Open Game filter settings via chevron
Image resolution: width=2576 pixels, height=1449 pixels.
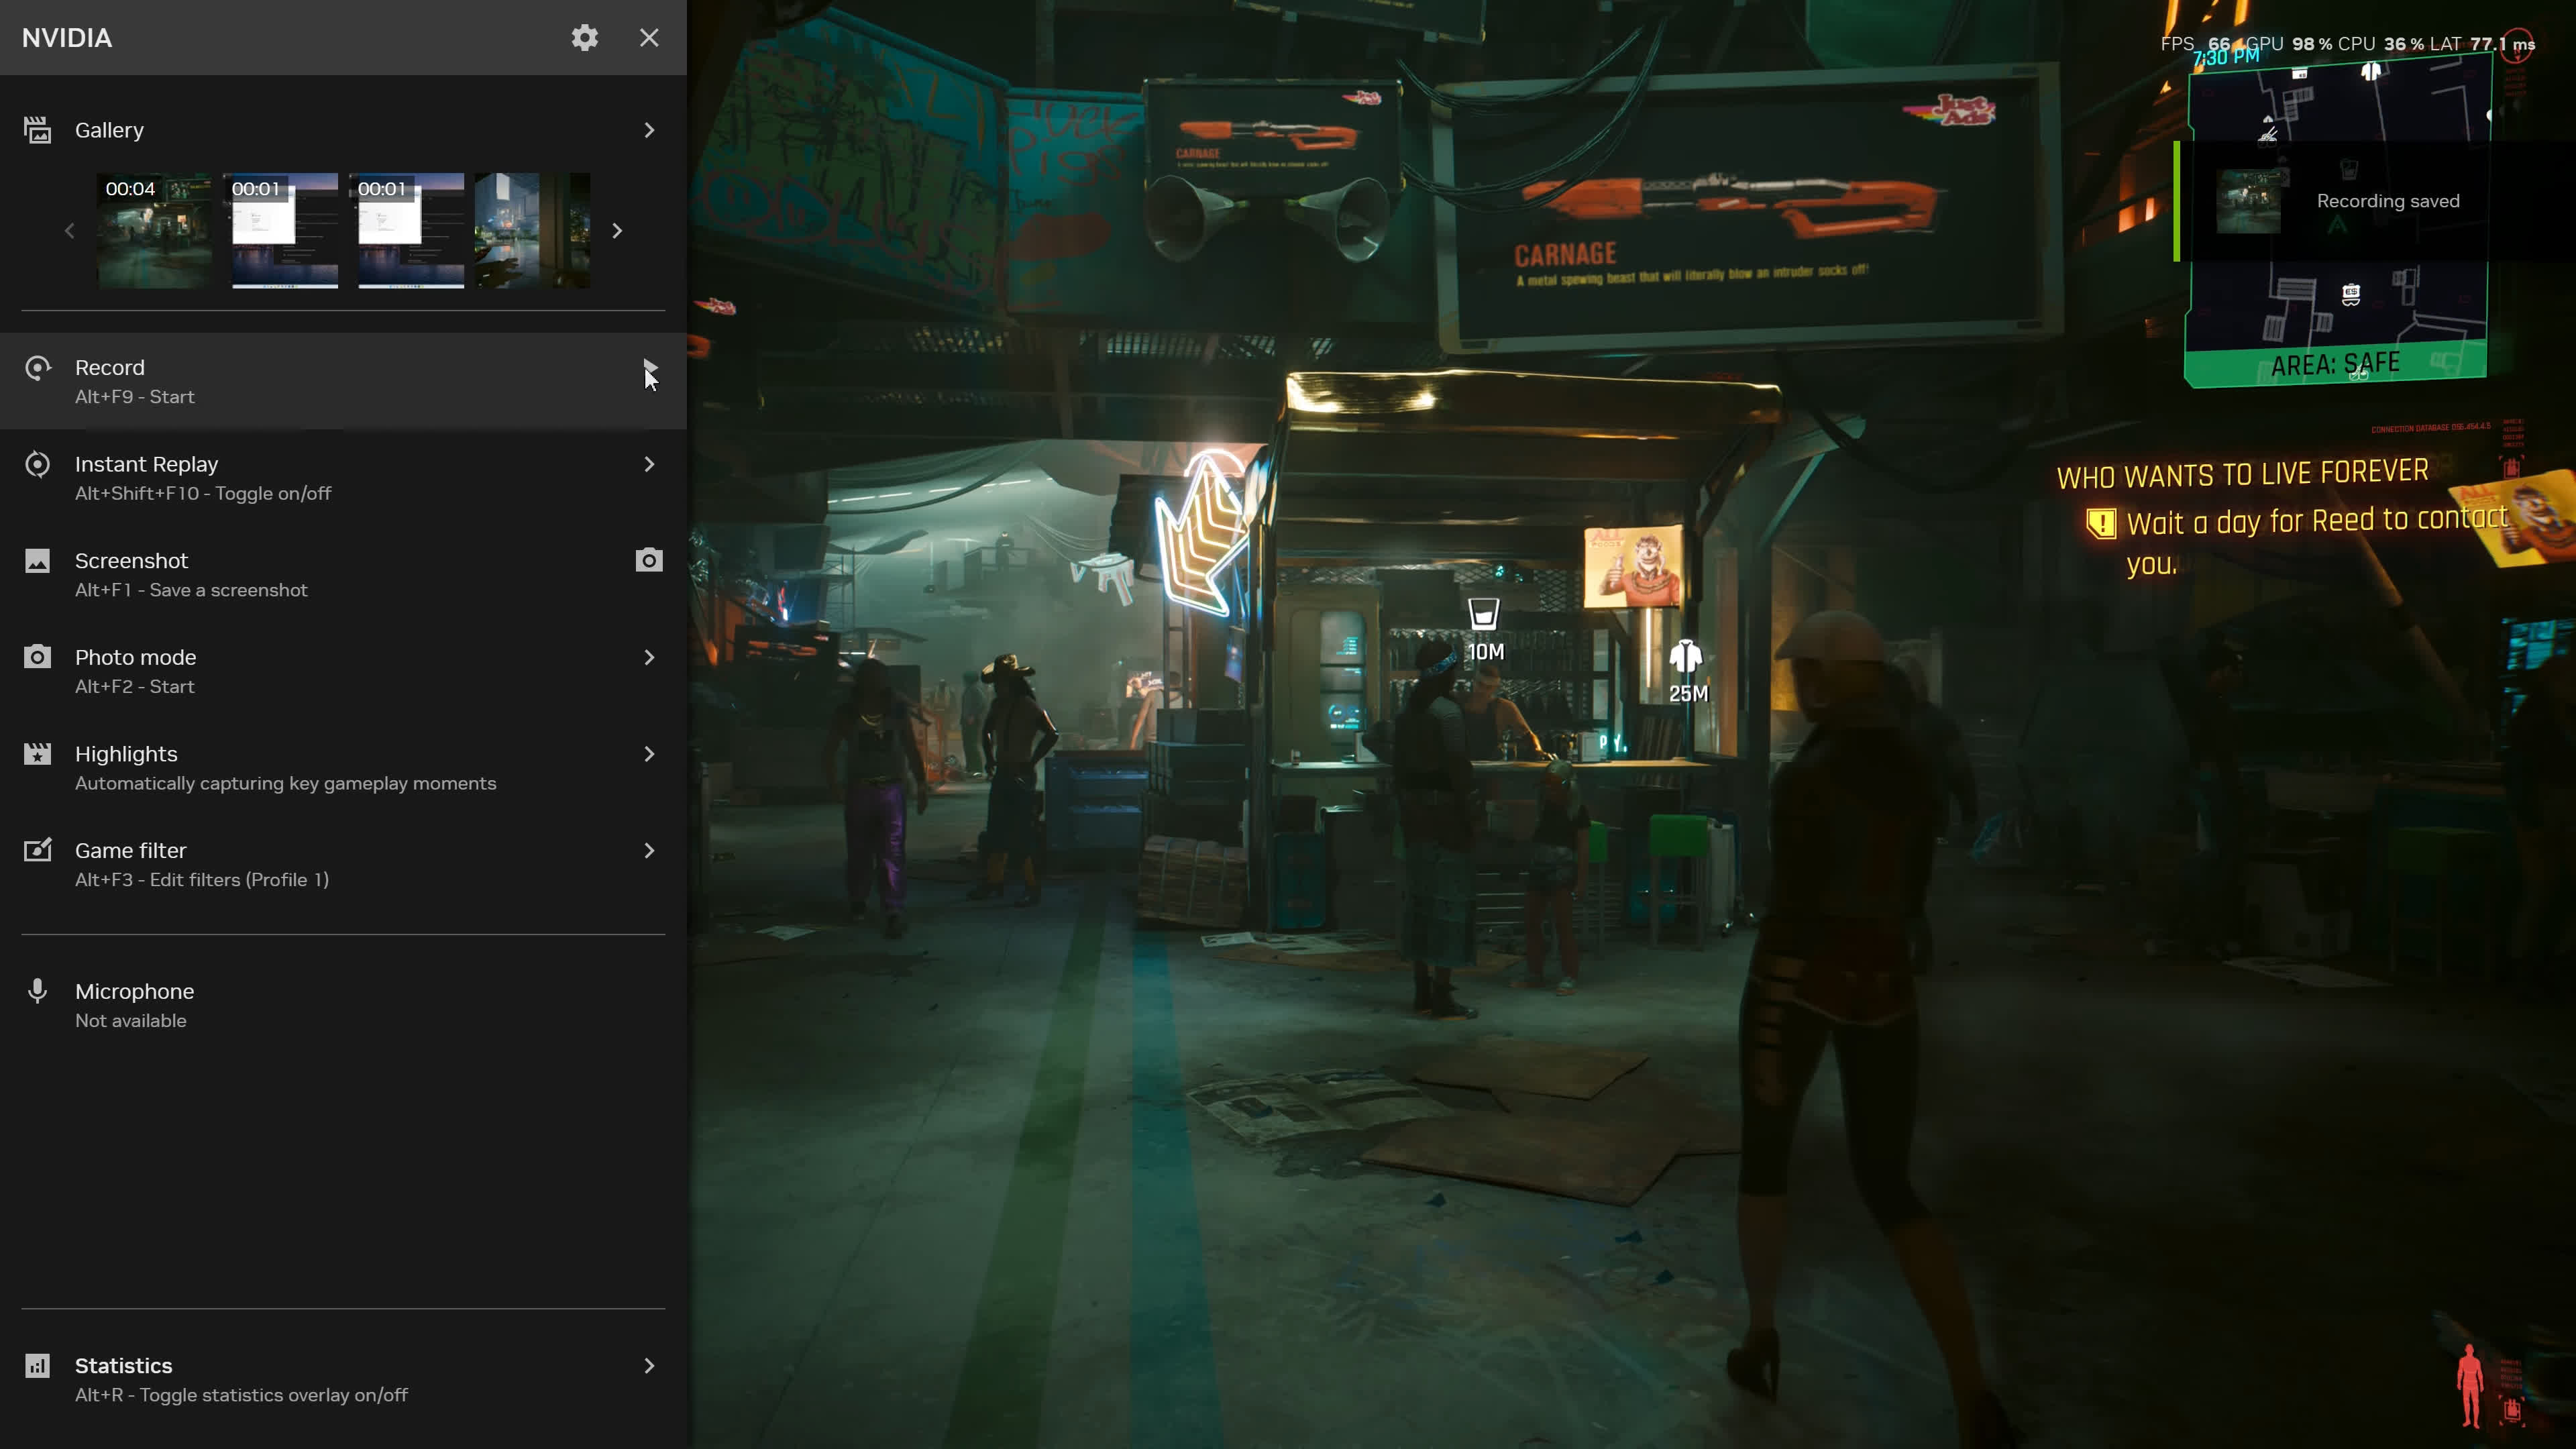click(x=649, y=850)
